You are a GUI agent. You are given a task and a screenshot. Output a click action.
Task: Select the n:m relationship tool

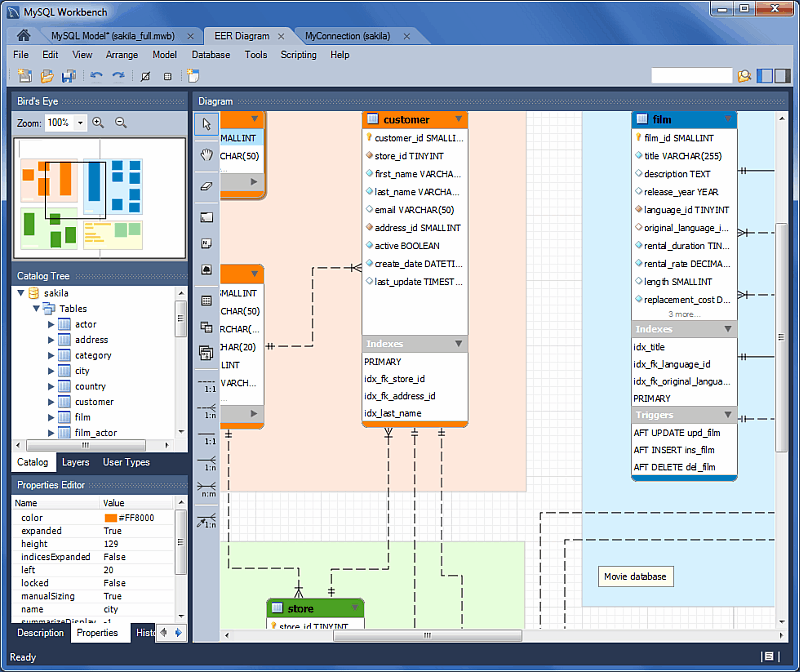(x=206, y=492)
